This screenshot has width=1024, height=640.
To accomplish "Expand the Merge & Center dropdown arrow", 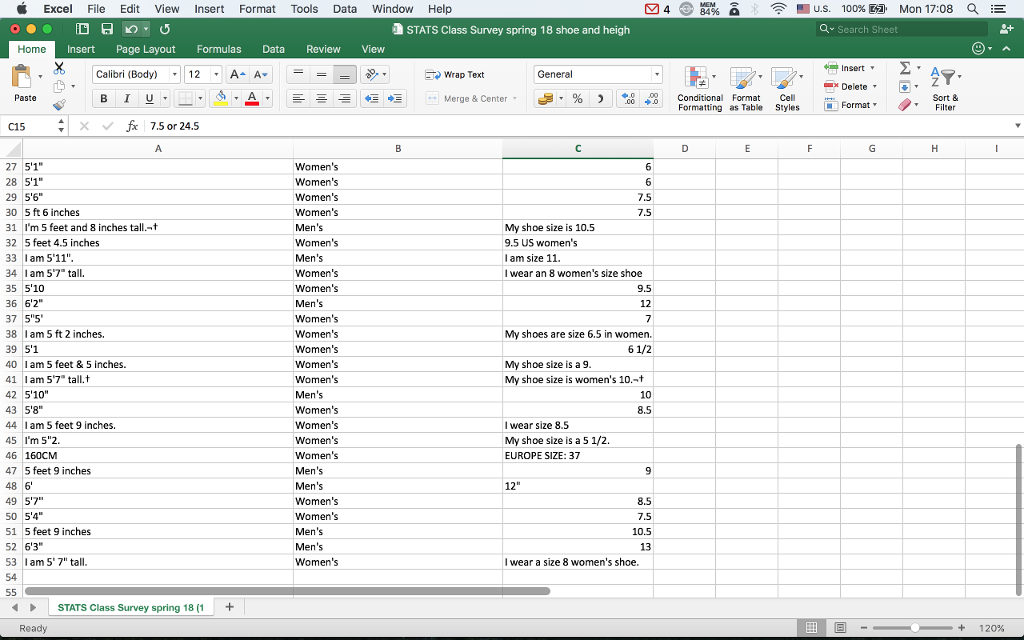I will coord(515,99).
